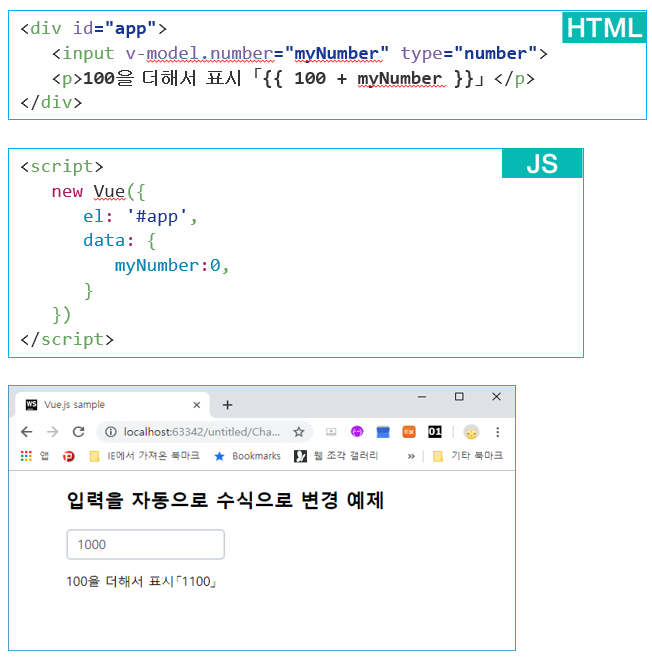Click the number input containing 1000
The height and width of the screenshot is (660, 652).
(146, 544)
